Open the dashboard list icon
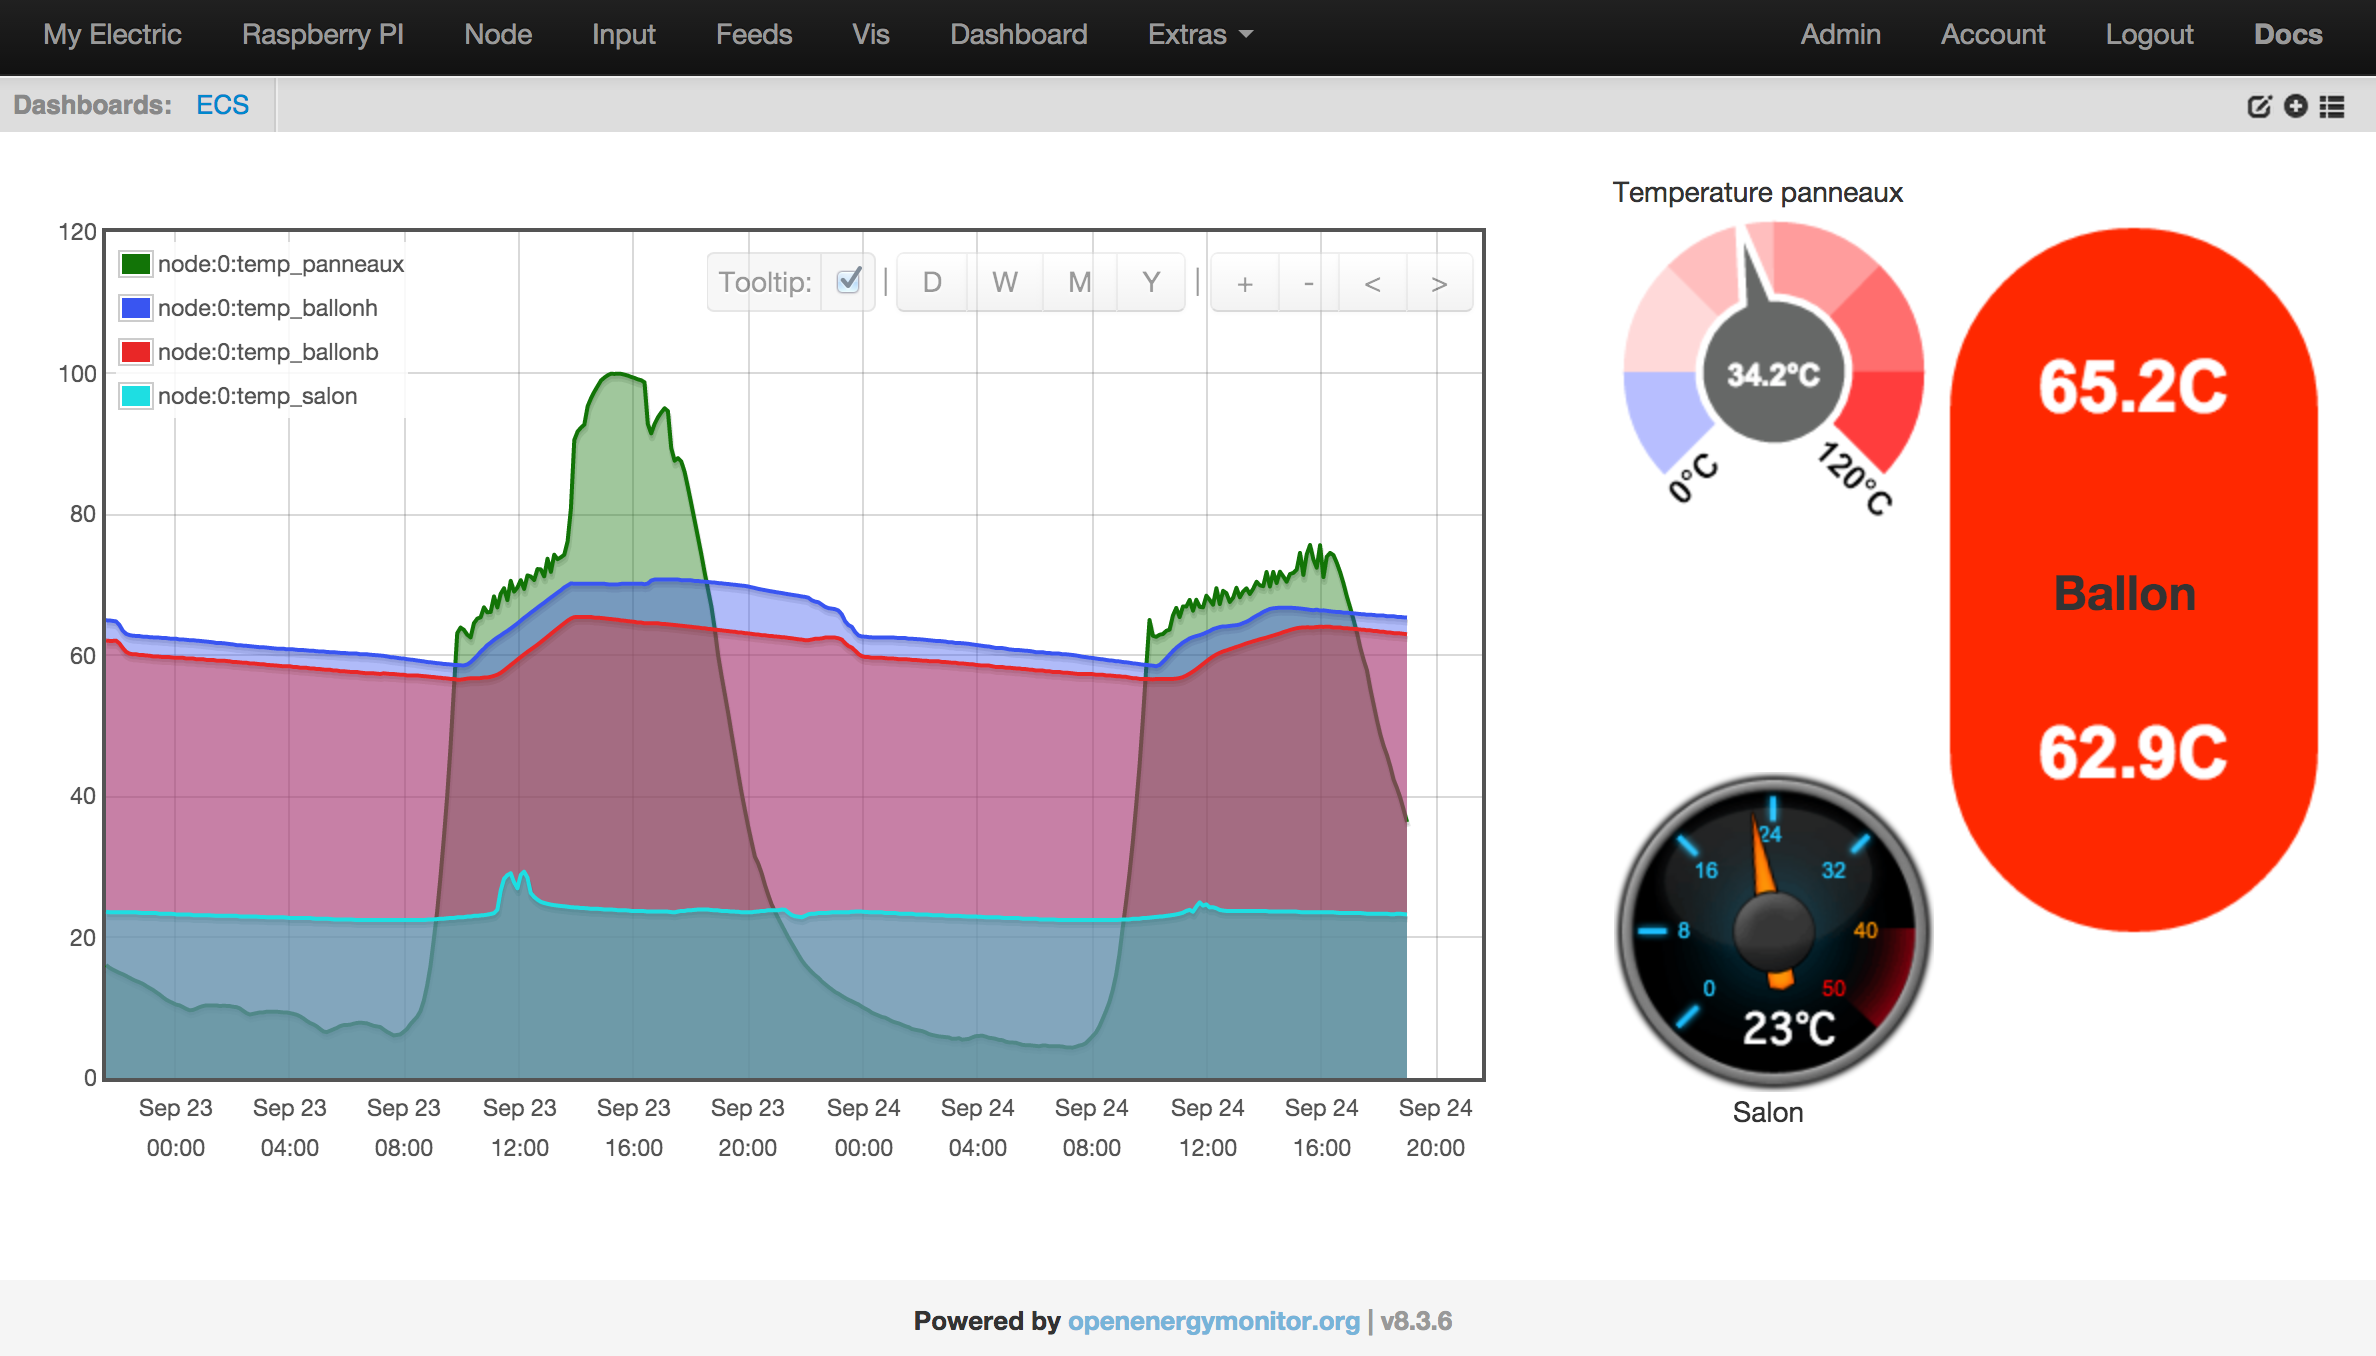Image resolution: width=2376 pixels, height=1356 pixels. (2332, 106)
